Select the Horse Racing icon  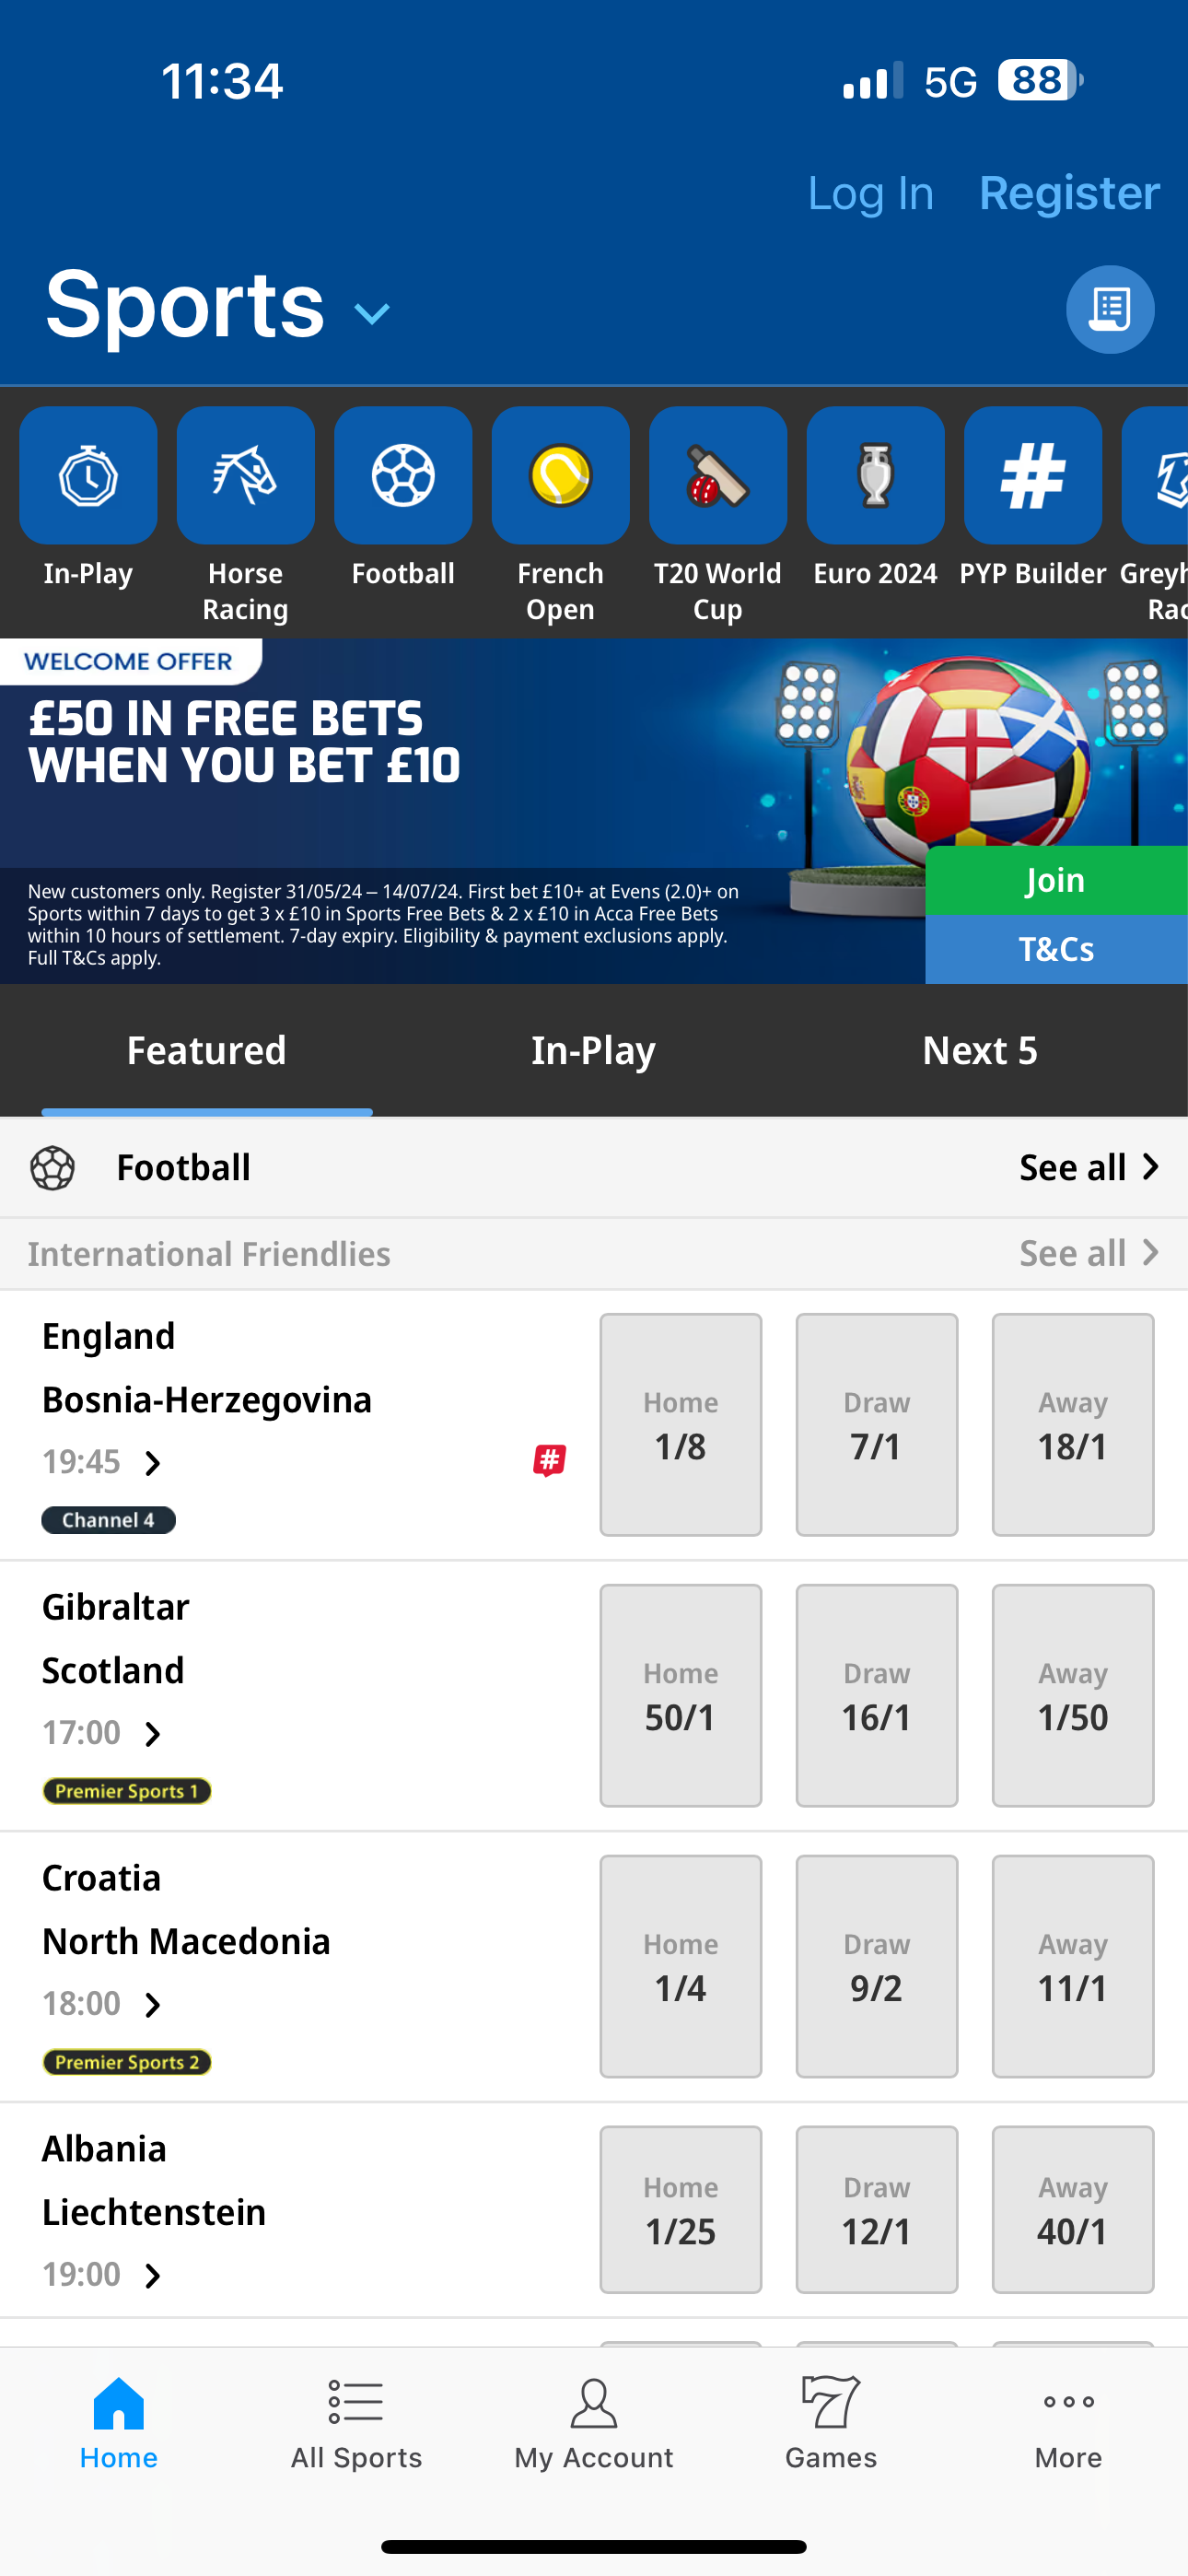tap(245, 474)
